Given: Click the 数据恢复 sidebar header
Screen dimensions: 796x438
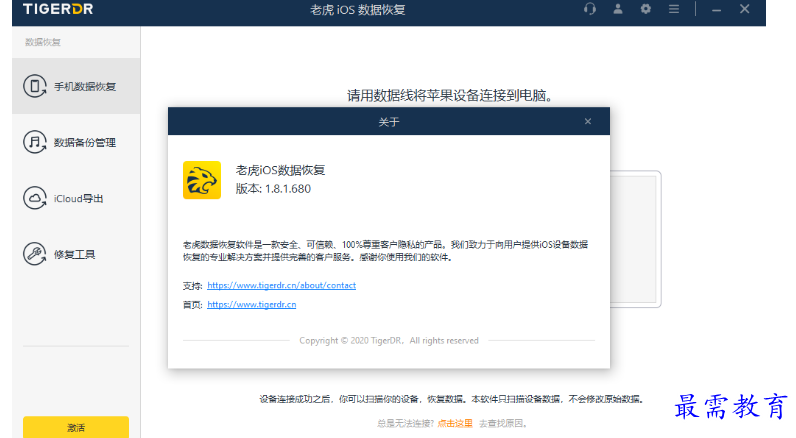Looking at the screenshot, I should point(43,42).
